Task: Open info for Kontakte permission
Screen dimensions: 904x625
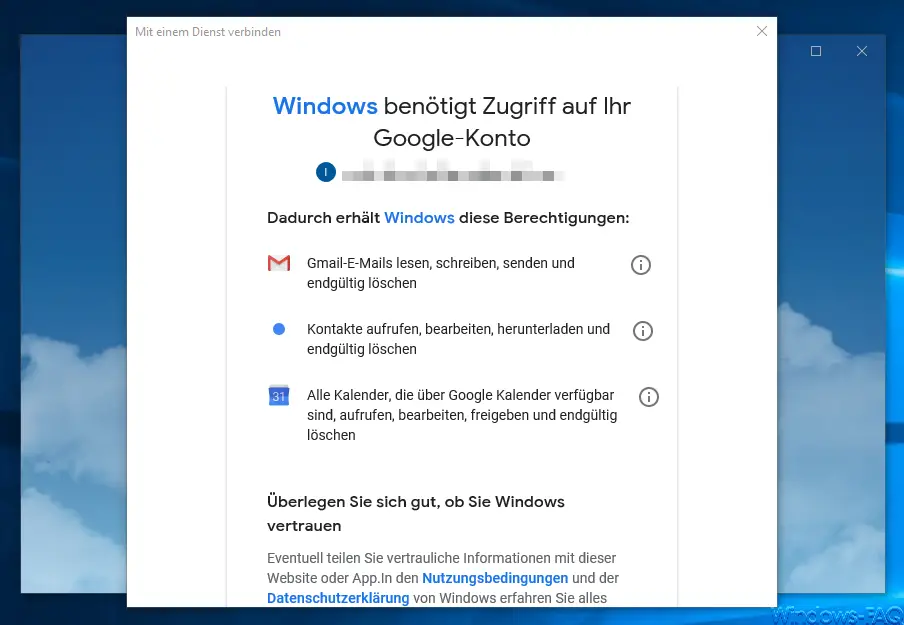Action: click(643, 331)
